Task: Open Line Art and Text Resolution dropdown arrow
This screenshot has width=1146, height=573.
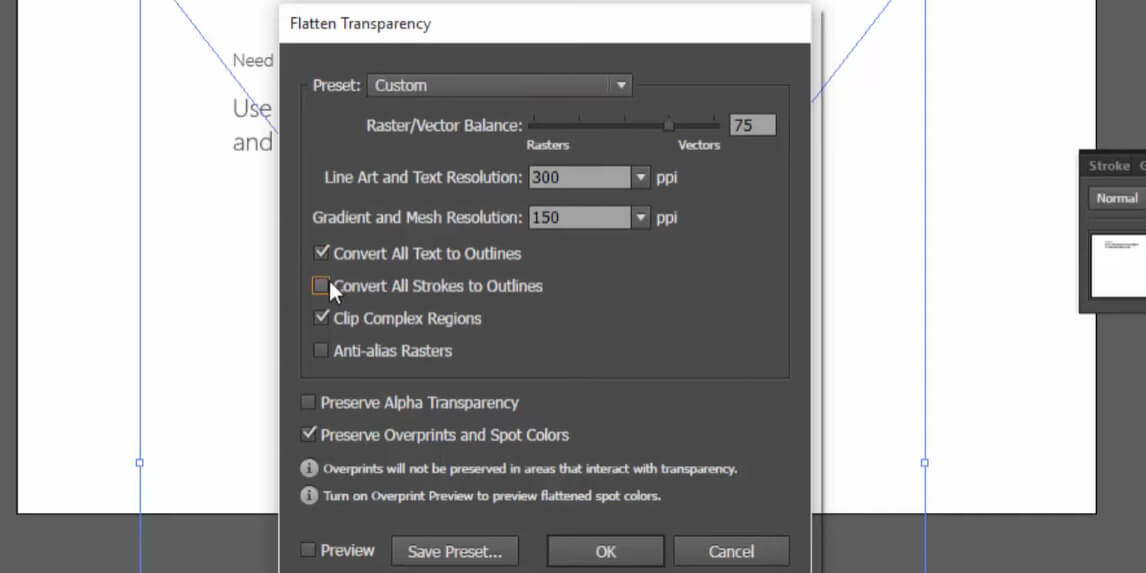Action: [x=640, y=177]
